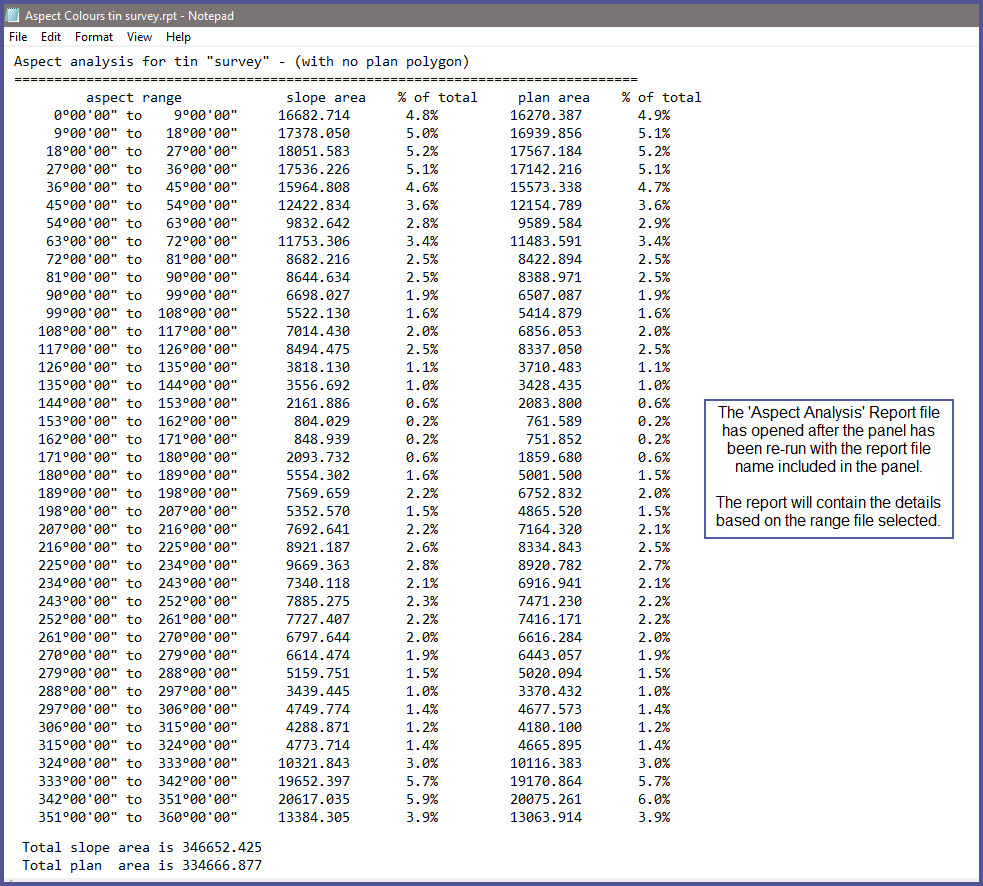
Task: Open the Help menu
Action: pyautogui.click(x=178, y=37)
